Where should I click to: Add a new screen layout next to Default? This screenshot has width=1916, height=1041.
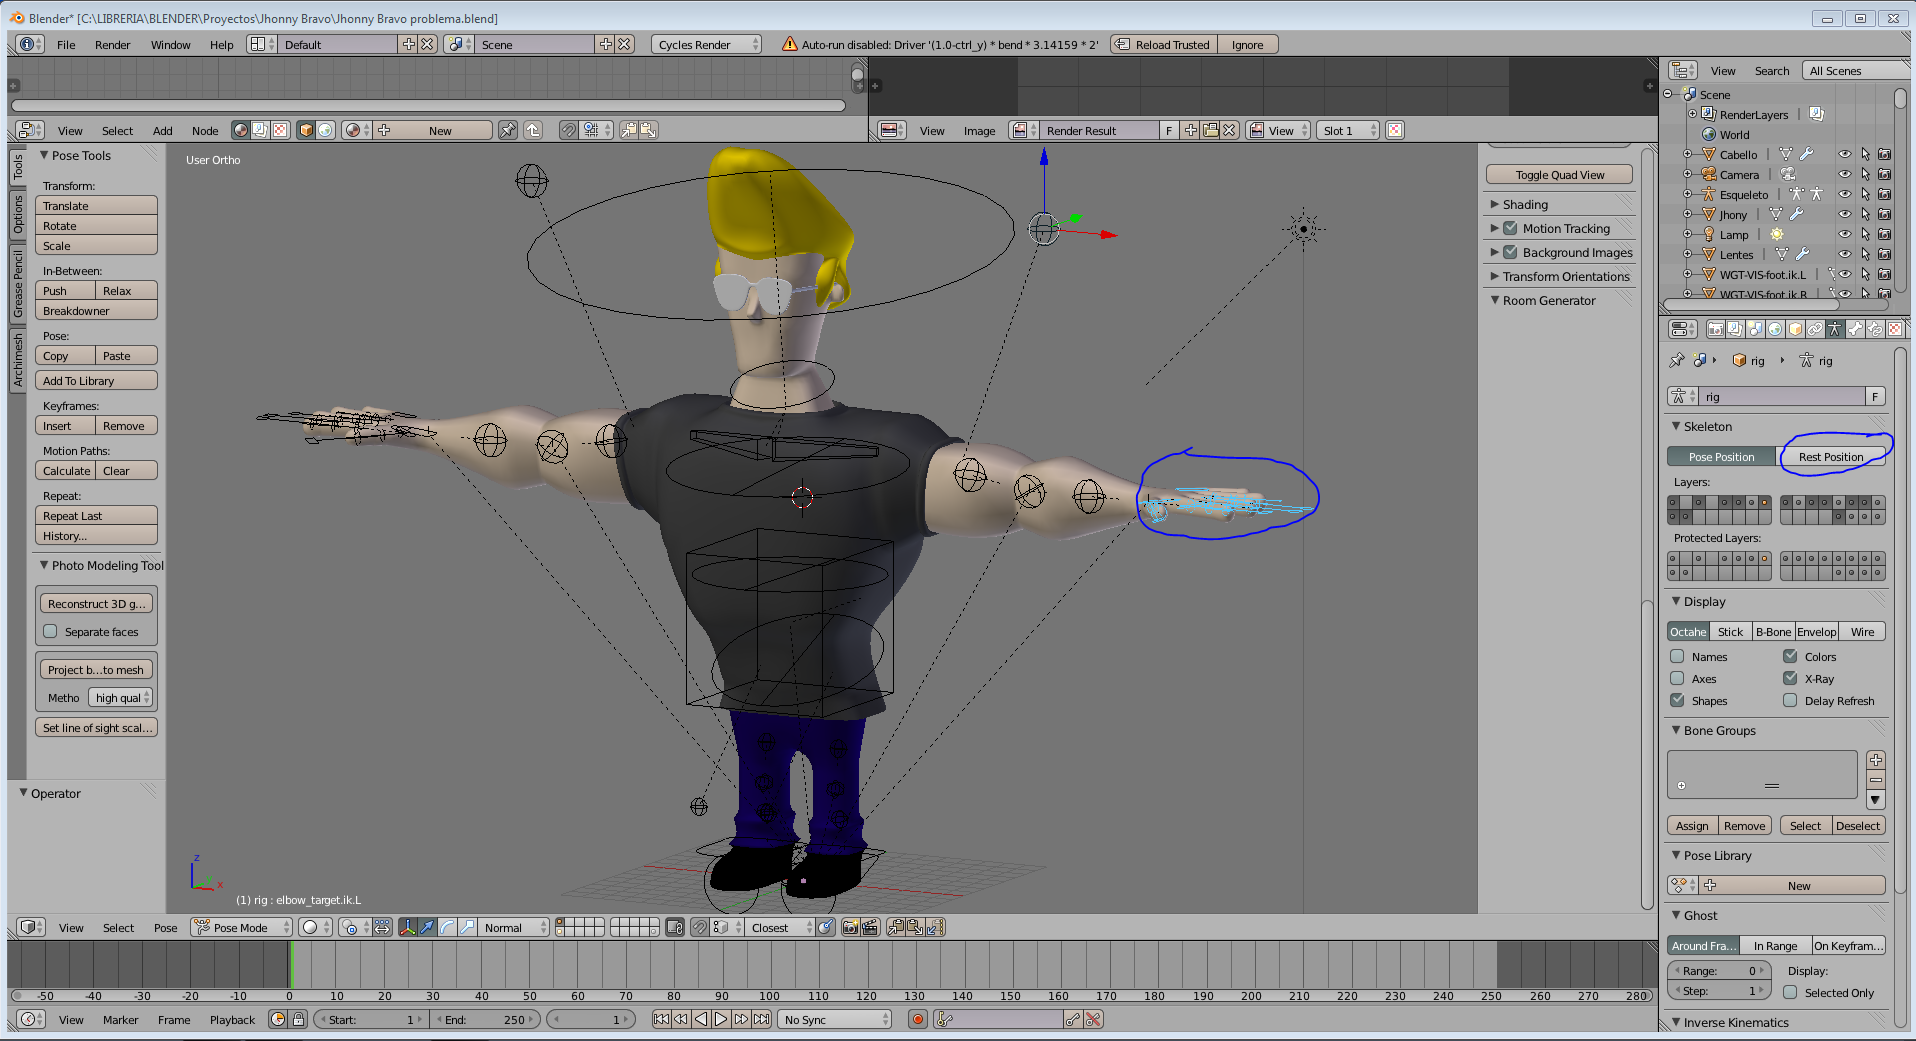pyautogui.click(x=408, y=44)
